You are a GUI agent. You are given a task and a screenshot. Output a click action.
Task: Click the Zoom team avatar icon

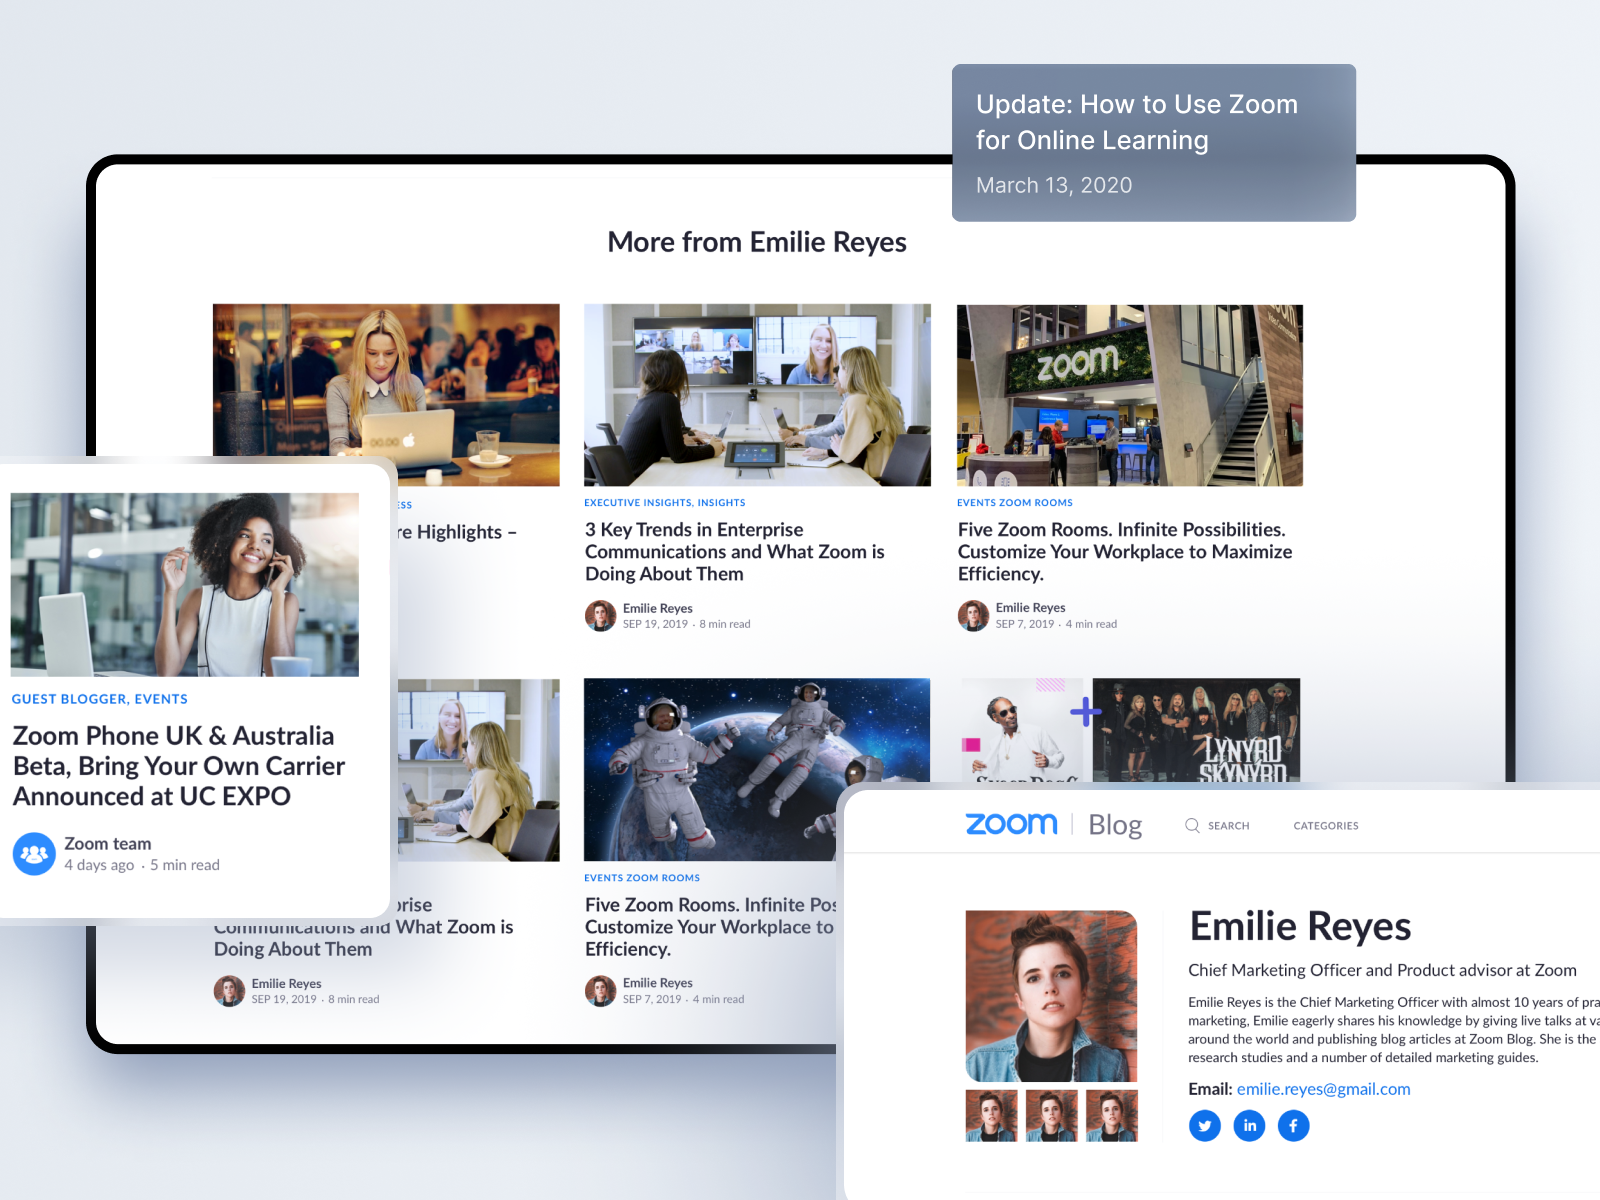click(x=35, y=854)
